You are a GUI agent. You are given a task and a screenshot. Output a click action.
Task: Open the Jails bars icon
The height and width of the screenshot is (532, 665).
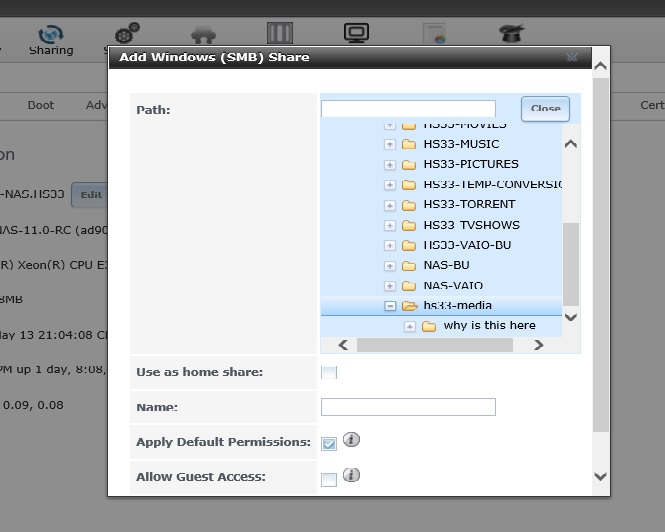(280, 33)
